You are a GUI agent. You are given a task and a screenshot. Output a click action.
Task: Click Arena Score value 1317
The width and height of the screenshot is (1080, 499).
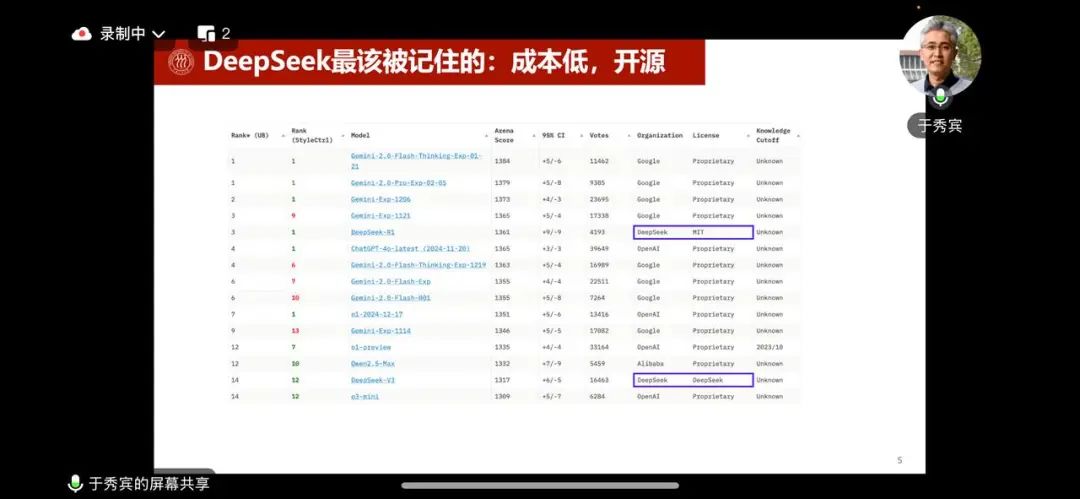[502, 380]
